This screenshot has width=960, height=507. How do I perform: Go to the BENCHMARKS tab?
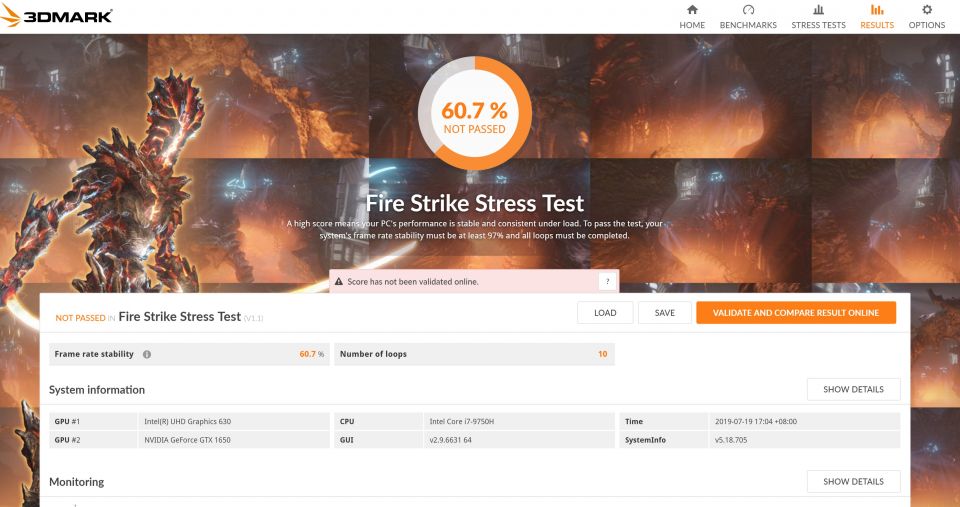click(x=748, y=25)
